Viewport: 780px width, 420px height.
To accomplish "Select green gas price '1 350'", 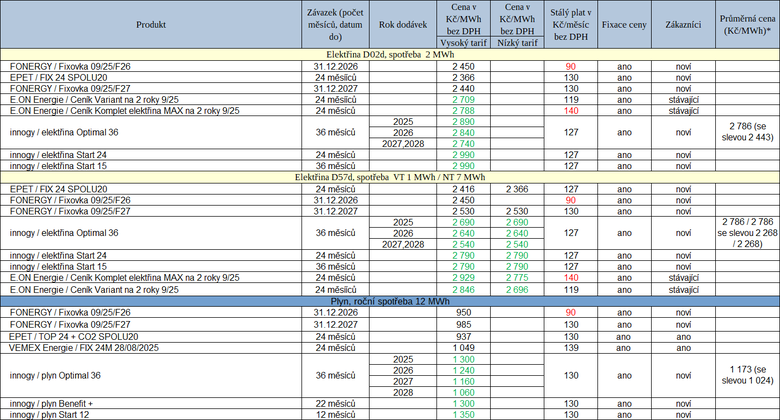I will (x=464, y=415).
